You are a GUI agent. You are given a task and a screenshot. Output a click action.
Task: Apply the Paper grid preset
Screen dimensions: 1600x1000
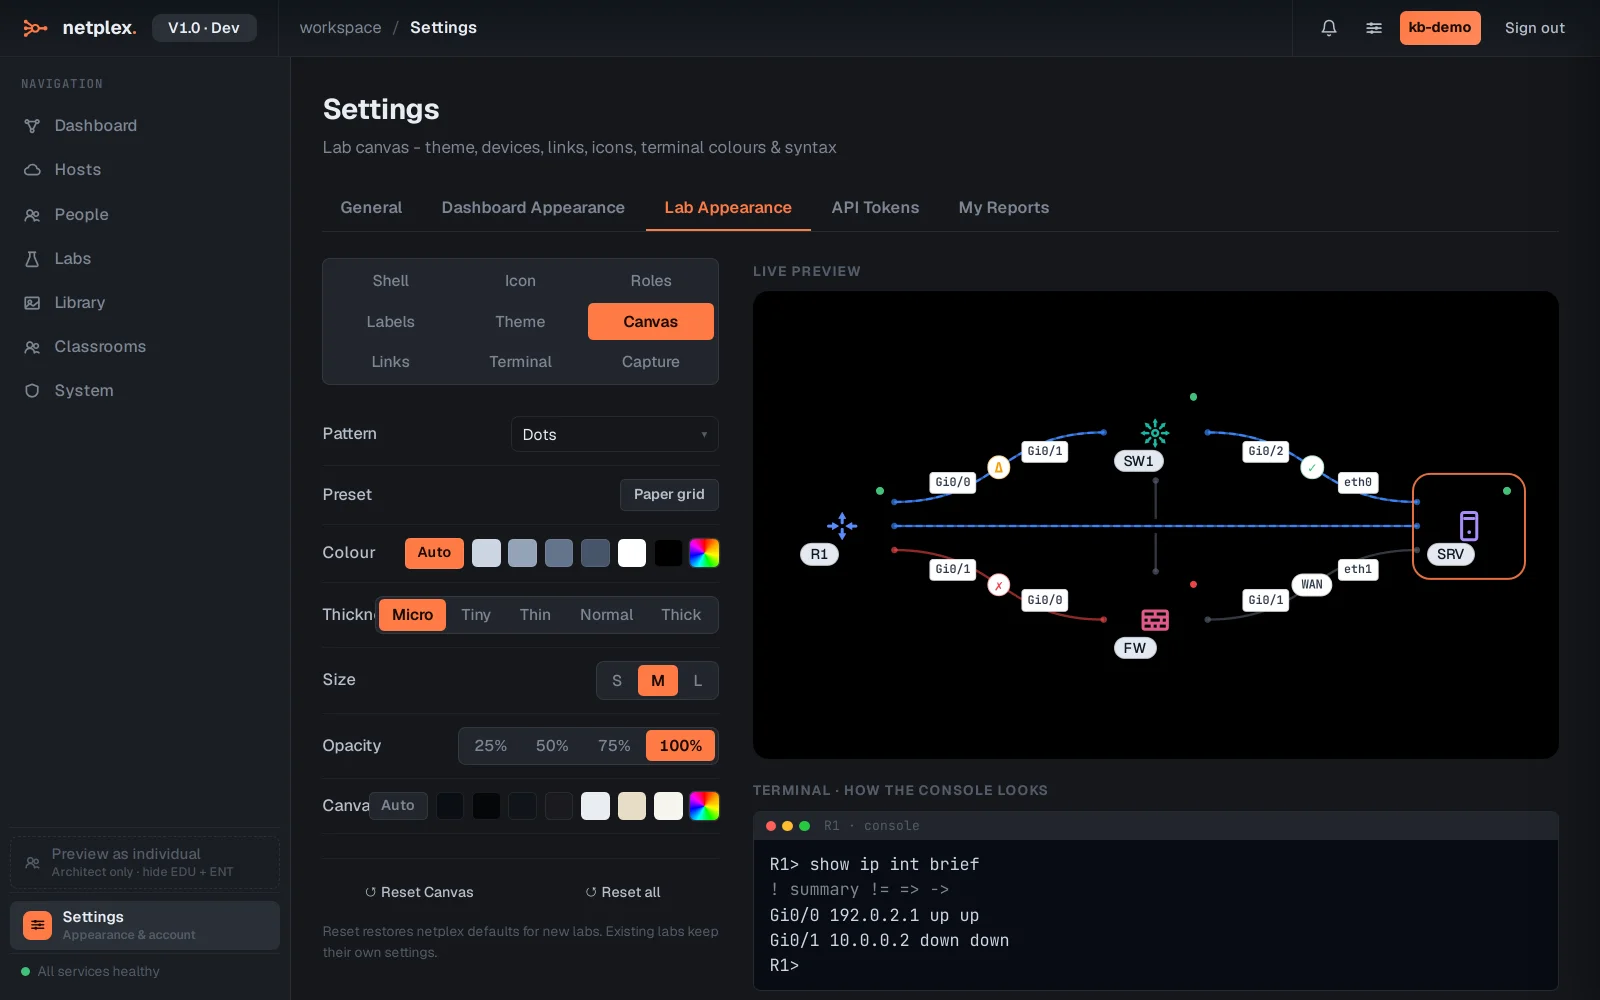[669, 495]
